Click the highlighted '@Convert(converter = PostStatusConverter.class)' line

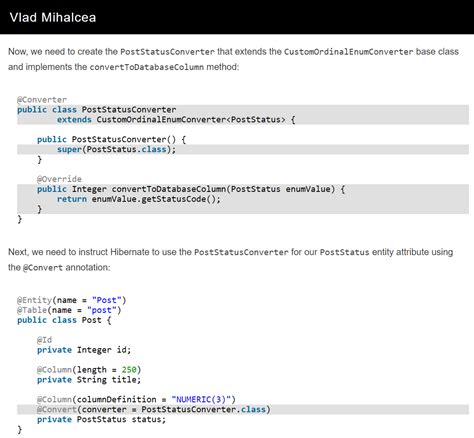click(x=154, y=410)
